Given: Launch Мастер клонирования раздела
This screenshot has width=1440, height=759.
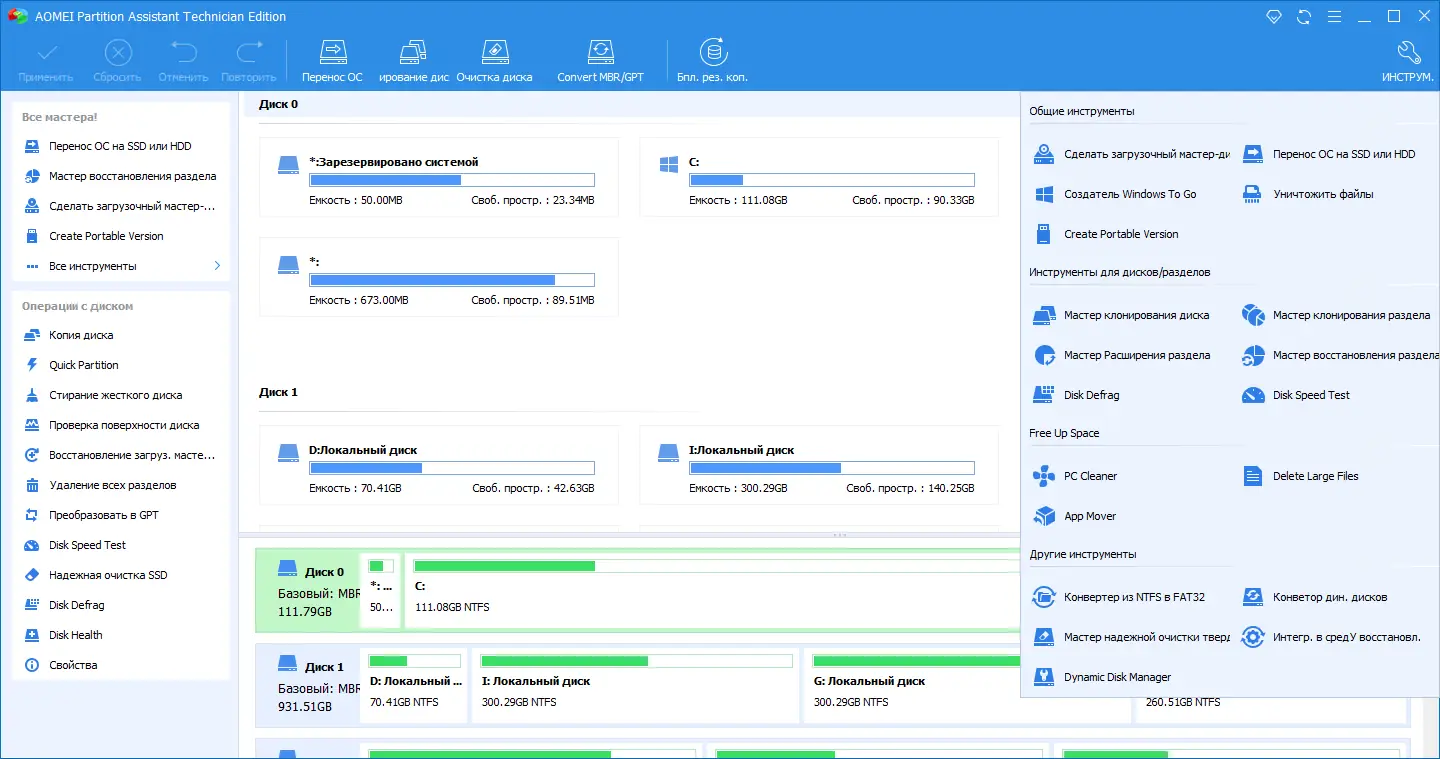Looking at the screenshot, I should (1336, 315).
